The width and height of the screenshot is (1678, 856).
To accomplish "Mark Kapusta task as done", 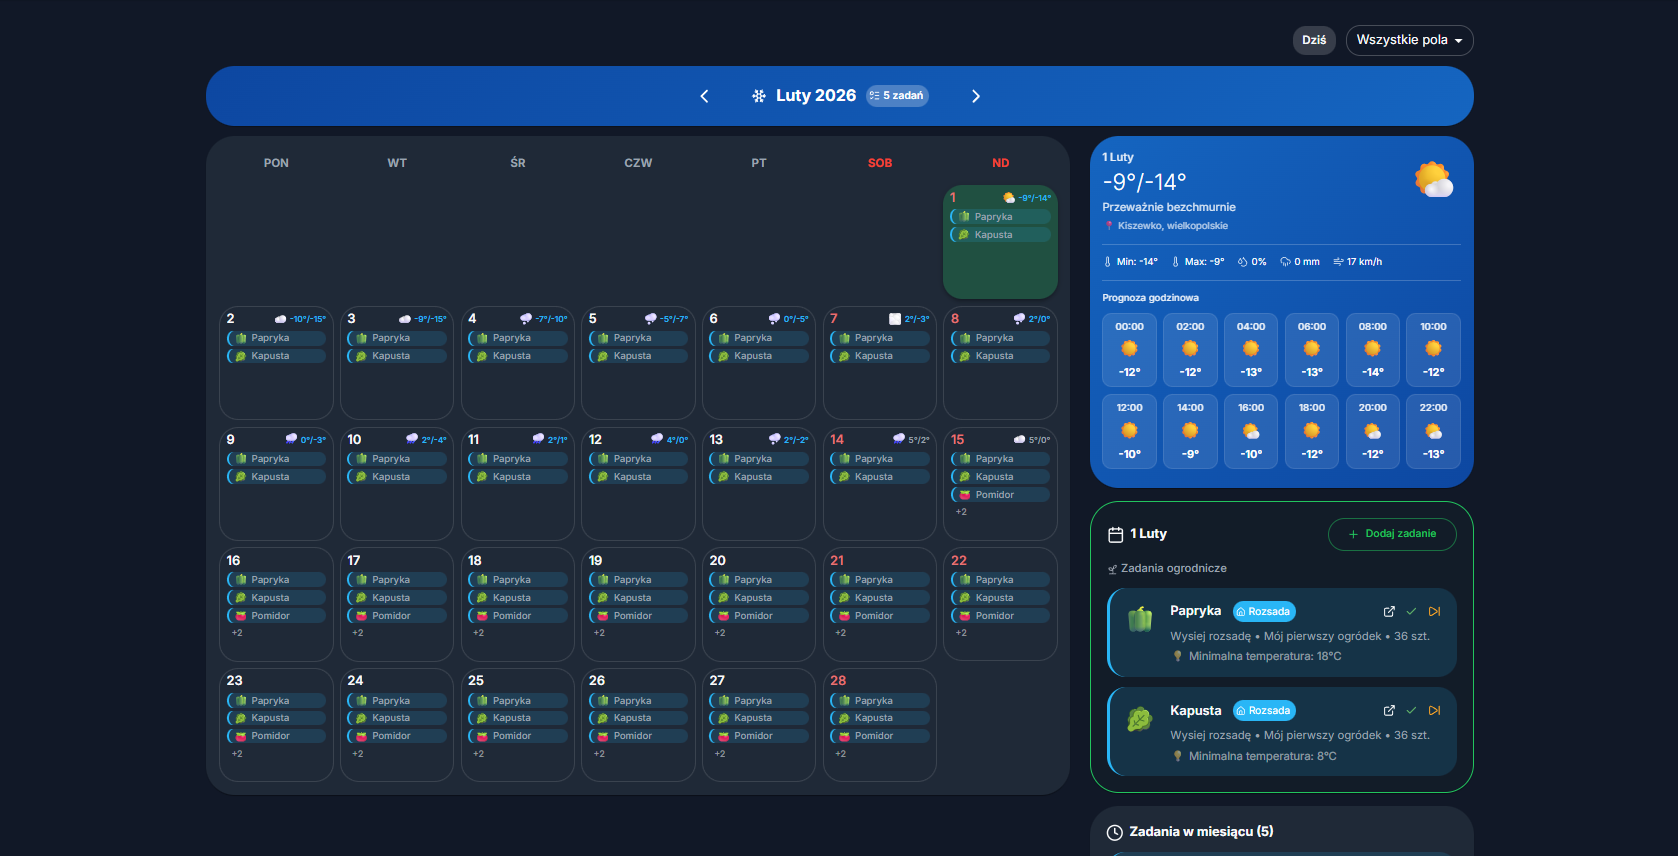I will click(x=1411, y=711).
